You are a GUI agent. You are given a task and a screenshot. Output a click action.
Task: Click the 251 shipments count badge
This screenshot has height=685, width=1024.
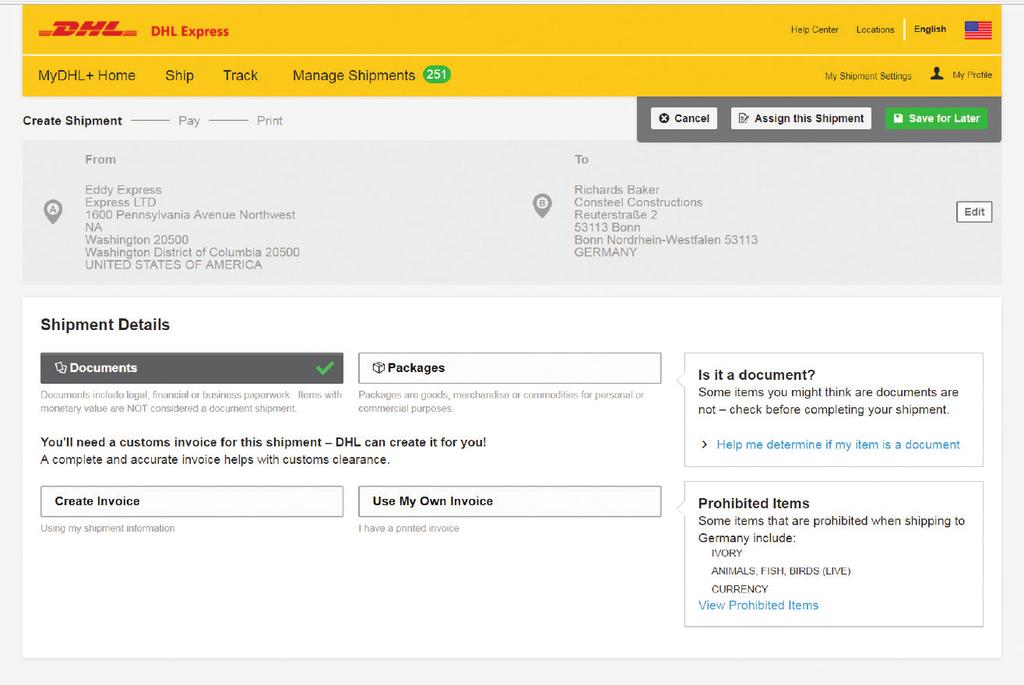pos(436,74)
